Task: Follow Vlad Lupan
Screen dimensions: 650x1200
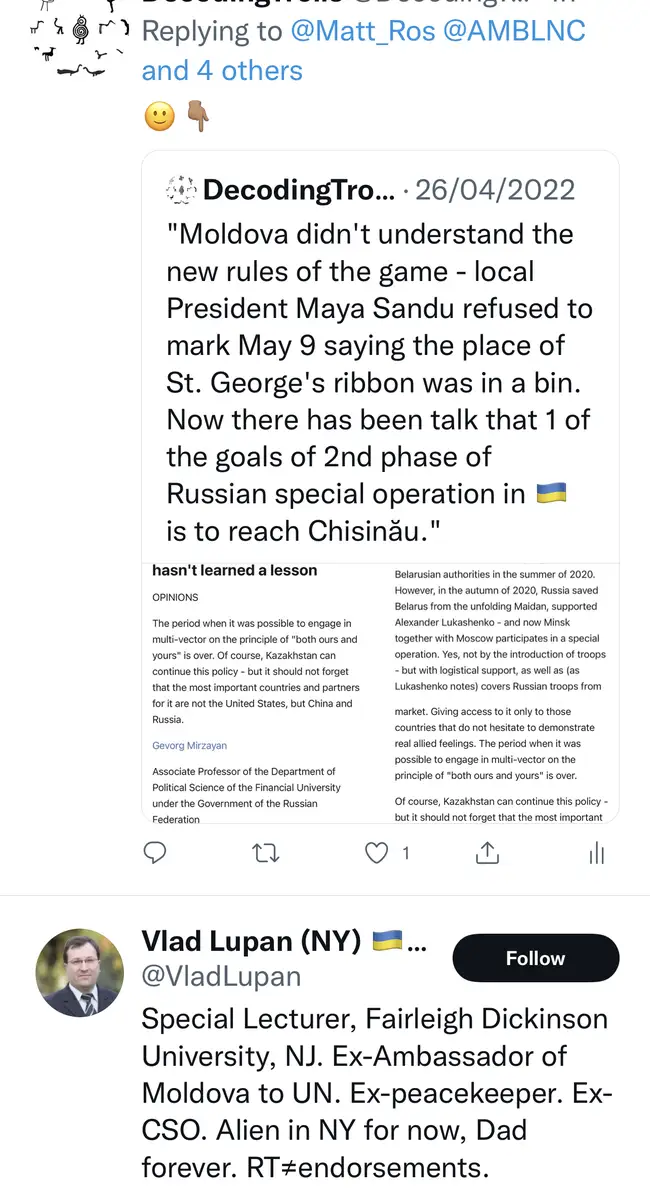Action: click(535, 958)
